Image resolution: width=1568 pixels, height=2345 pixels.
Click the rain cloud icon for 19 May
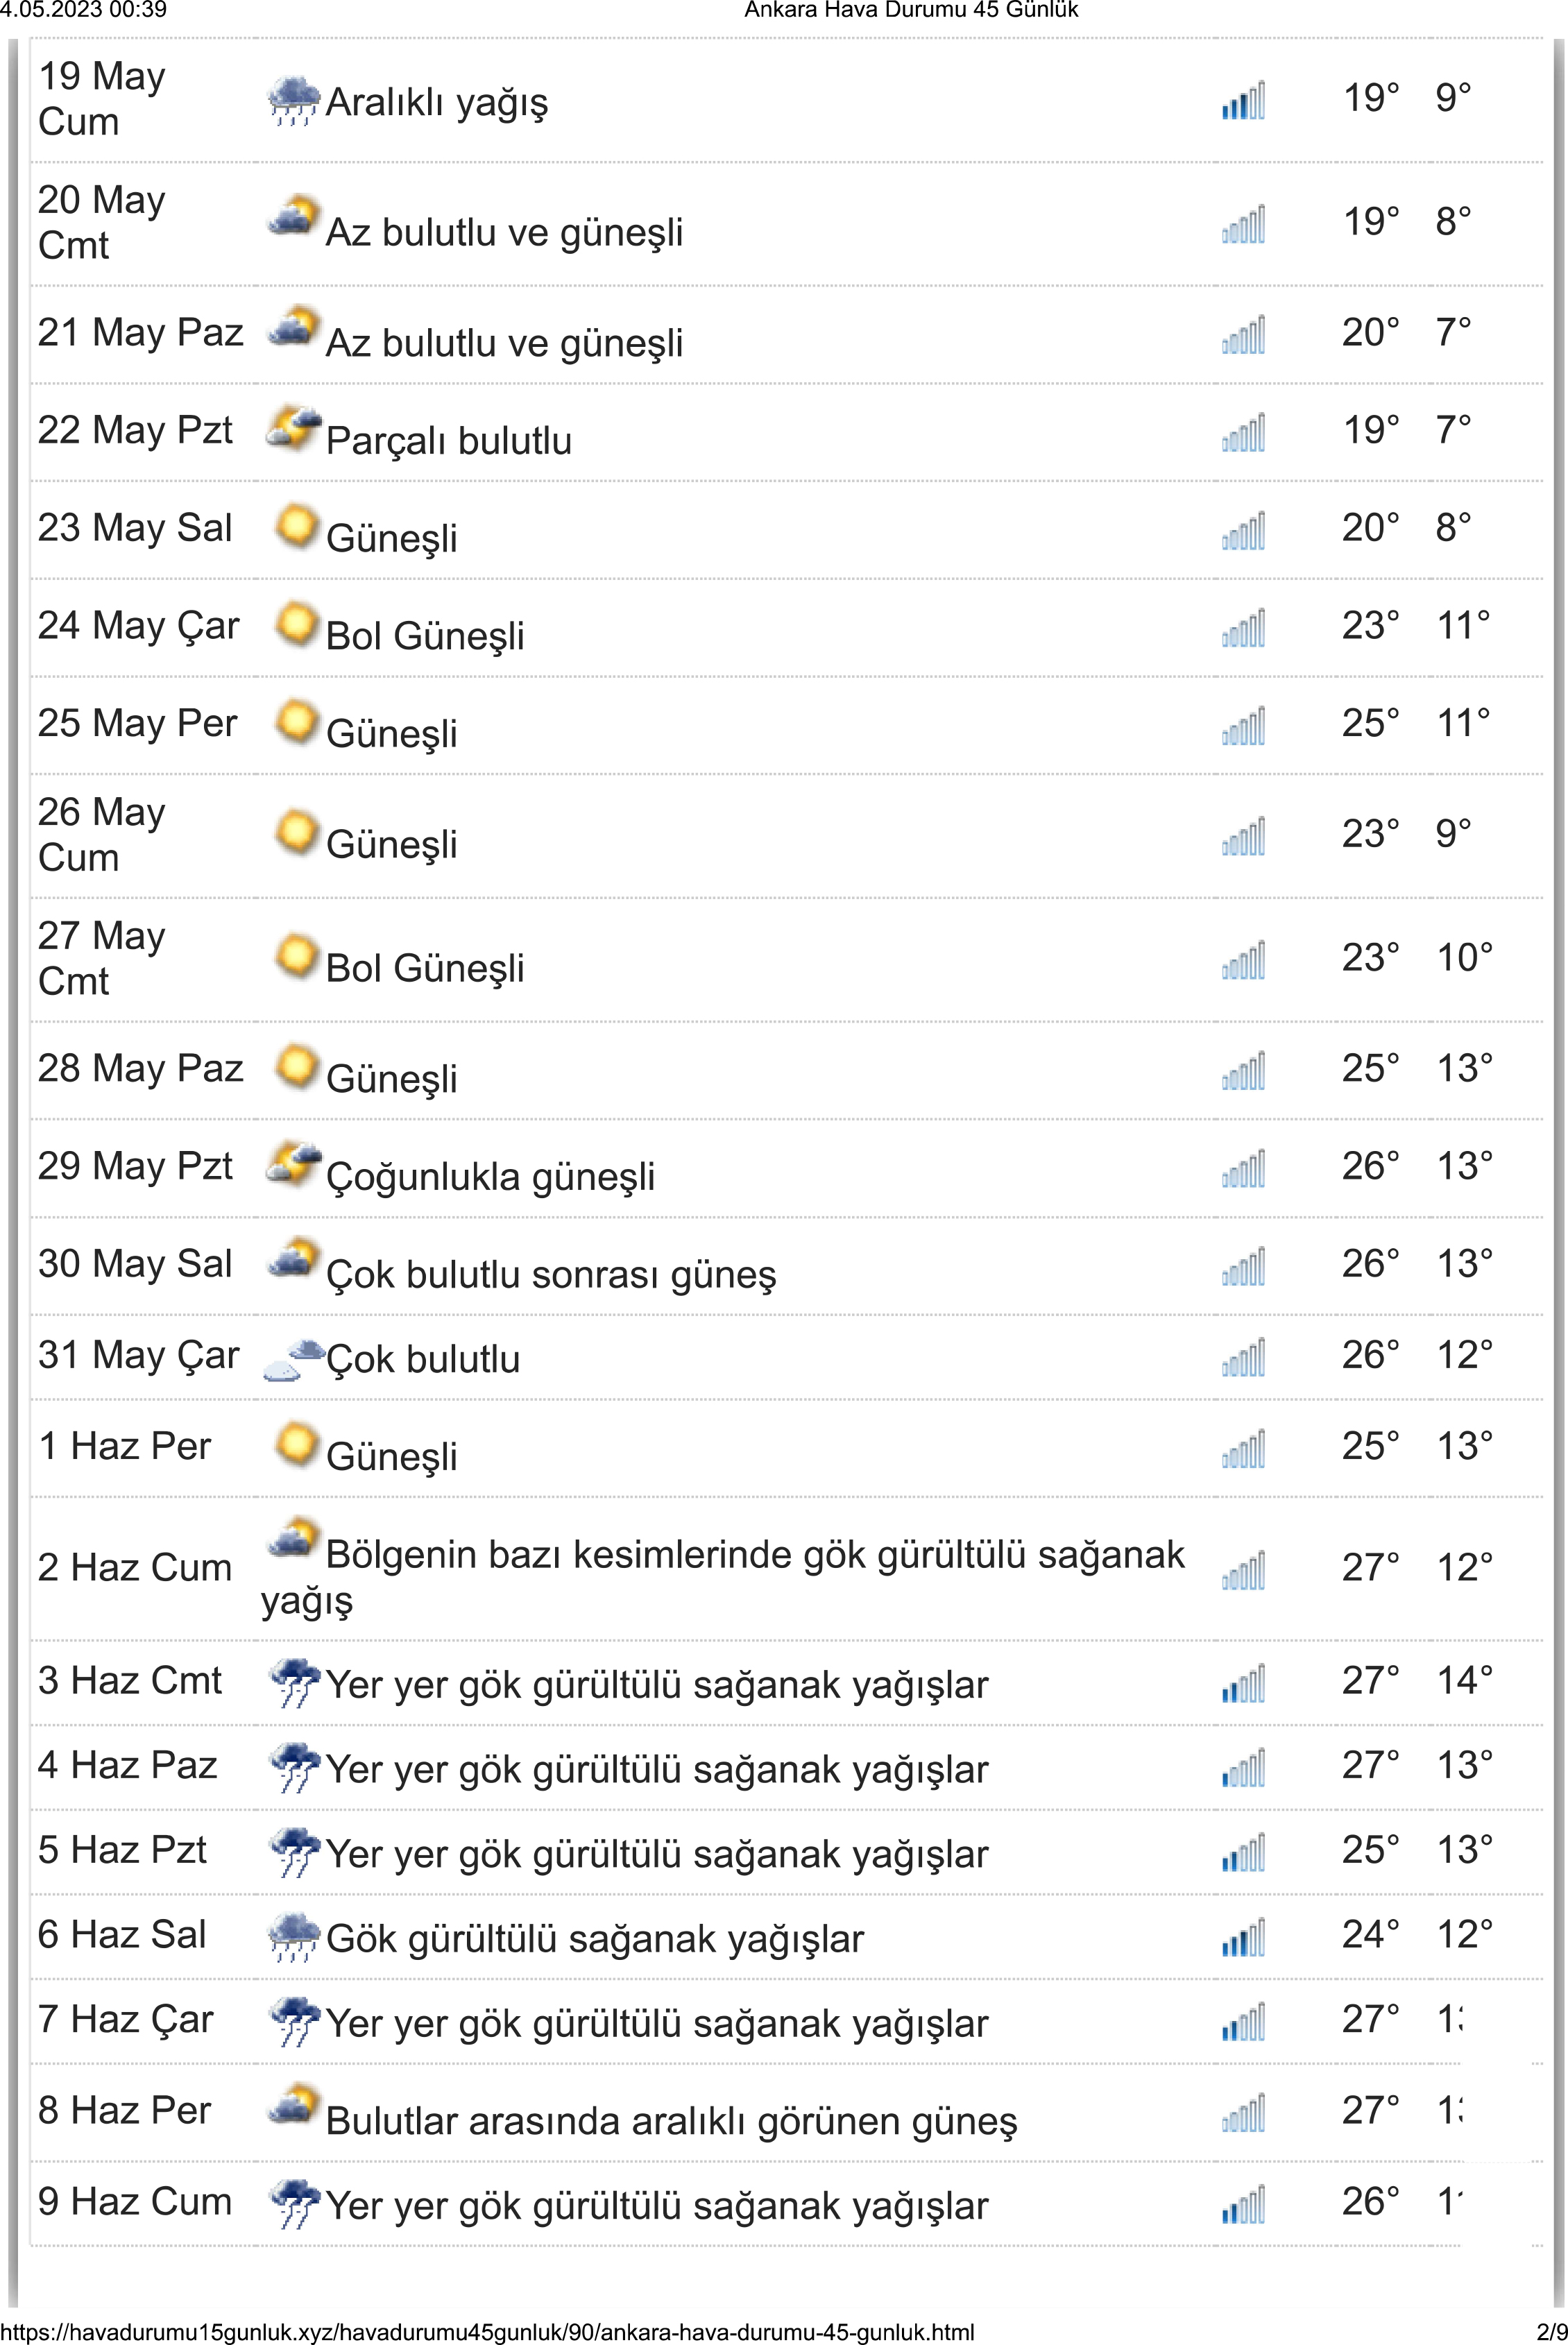[294, 100]
